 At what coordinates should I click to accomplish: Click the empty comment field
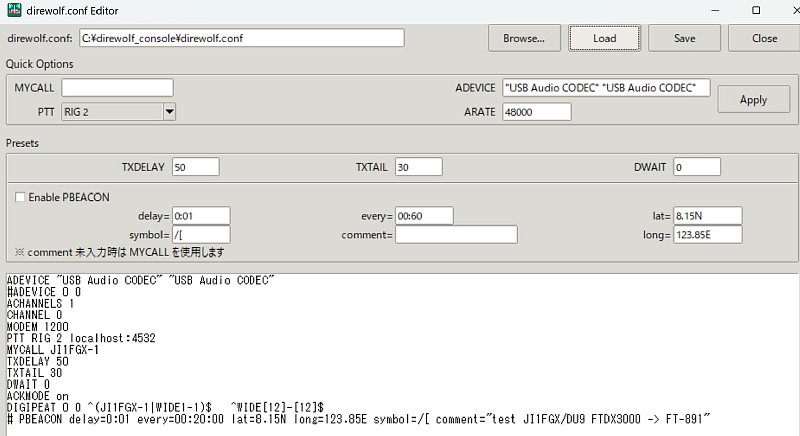point(456,235)
